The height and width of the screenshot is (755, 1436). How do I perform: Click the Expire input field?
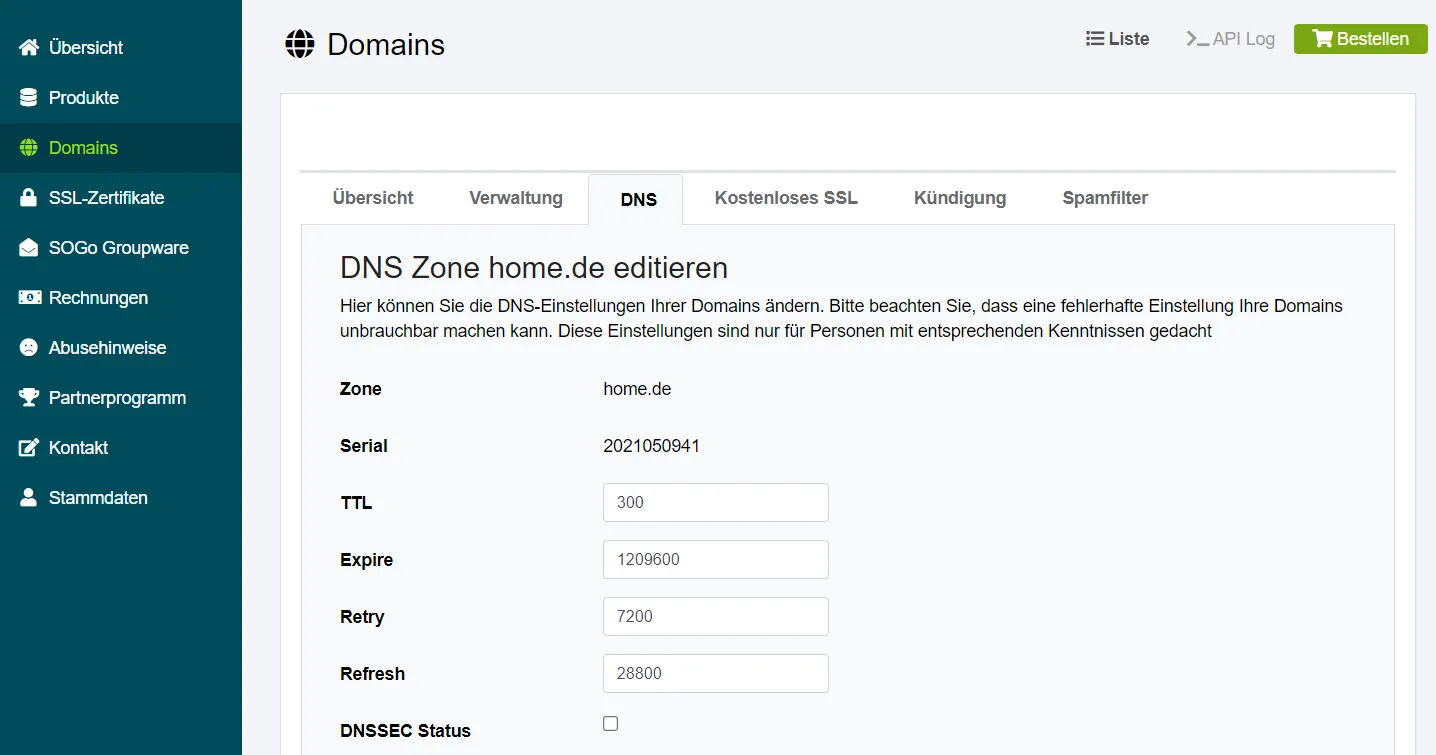click(716, 559)
